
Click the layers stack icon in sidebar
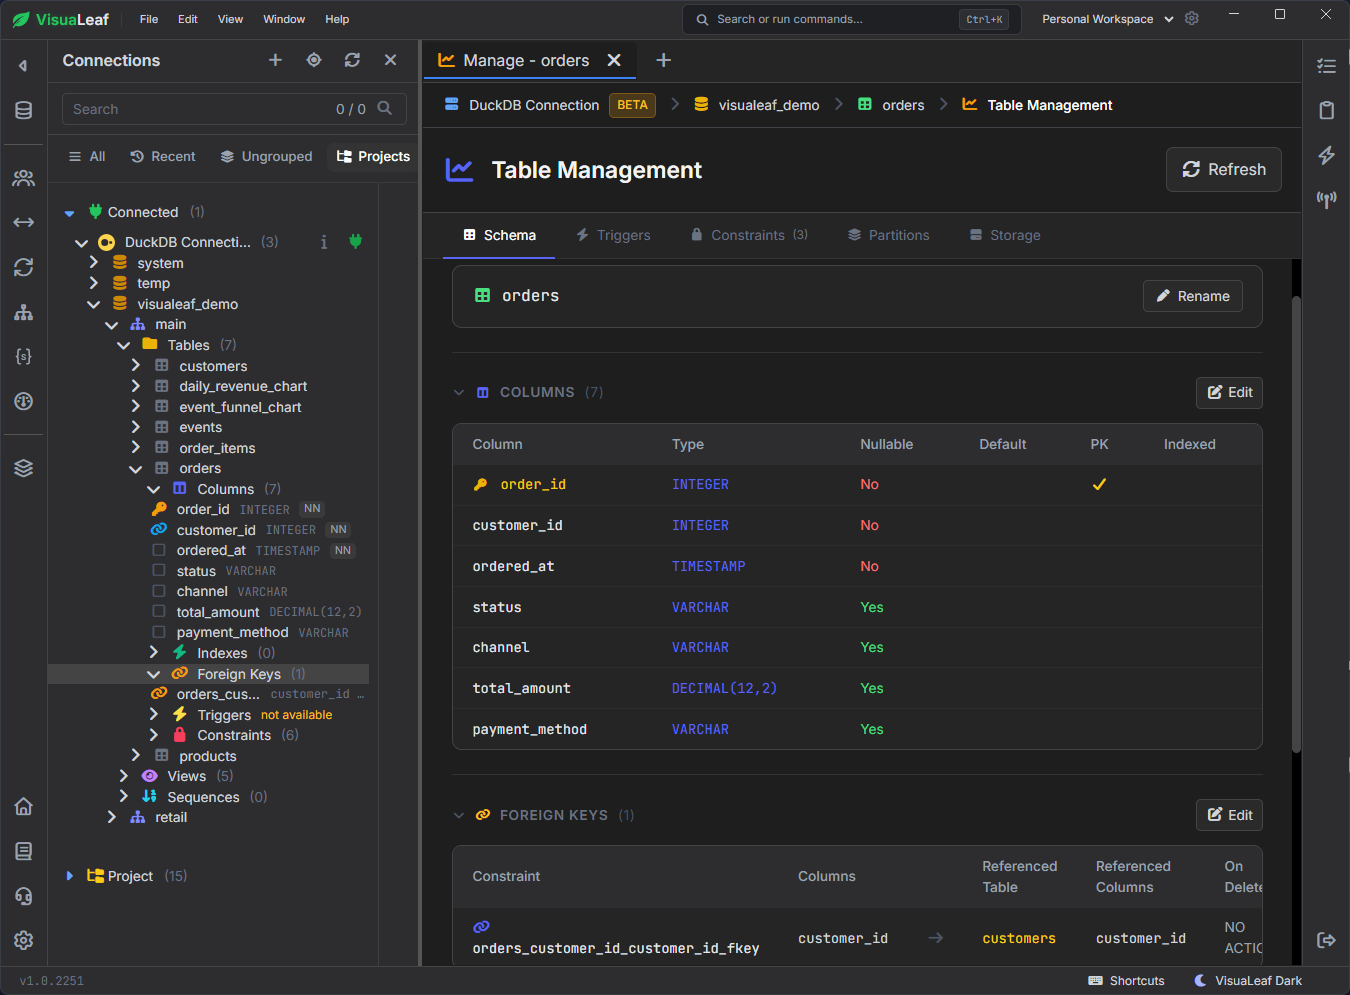(24, 467)
